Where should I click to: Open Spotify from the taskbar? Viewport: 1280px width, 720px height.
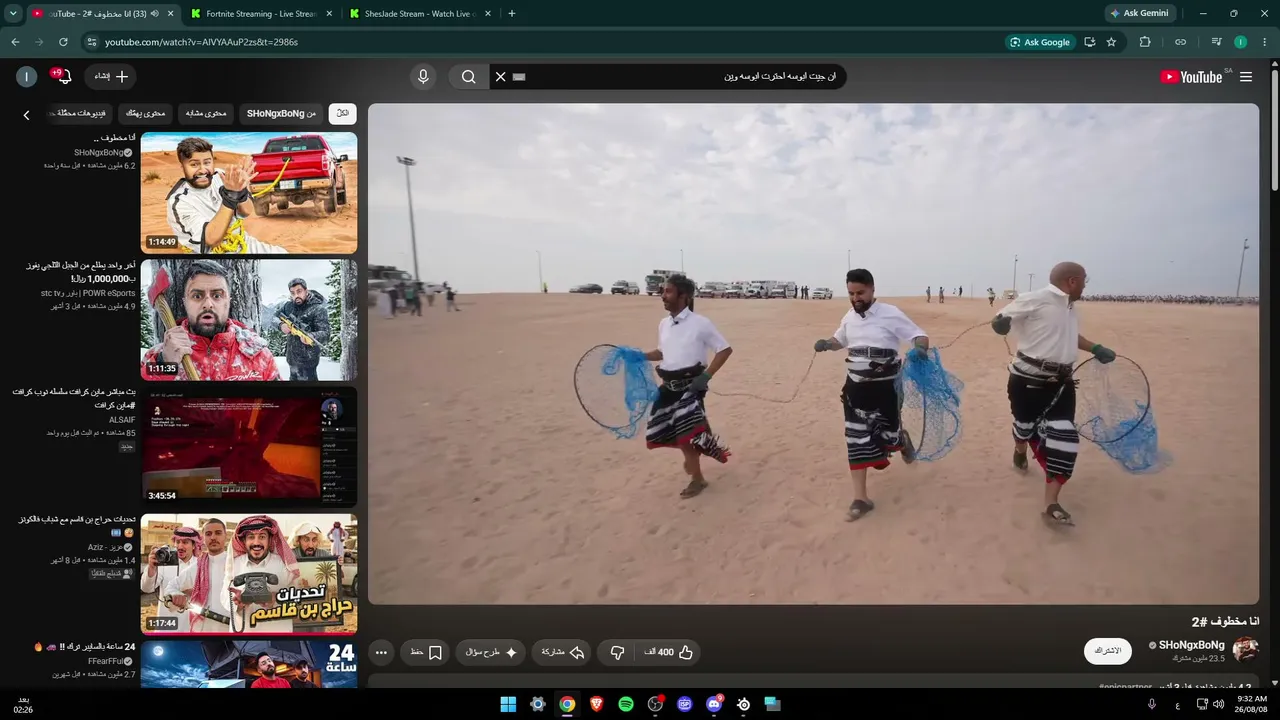click(626, 704)
